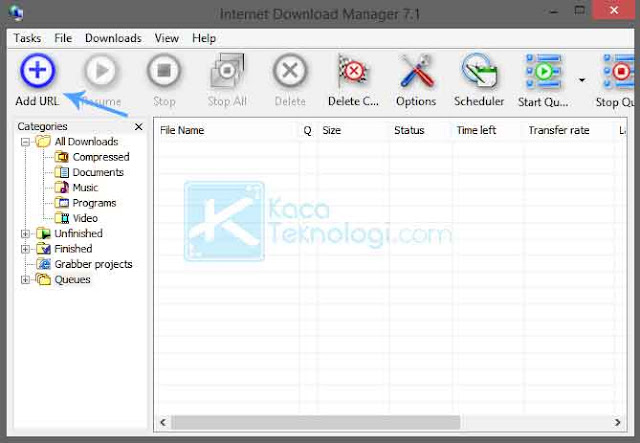The height and width of the screenshot is (443, 640).
Task: Expand the Finished tree node
Action: [25, 249]
